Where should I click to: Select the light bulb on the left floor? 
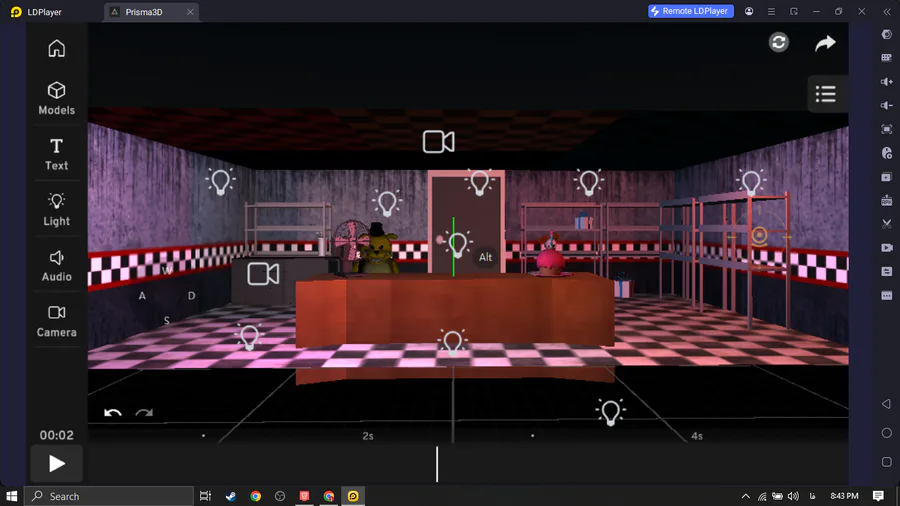pos(249,337)
